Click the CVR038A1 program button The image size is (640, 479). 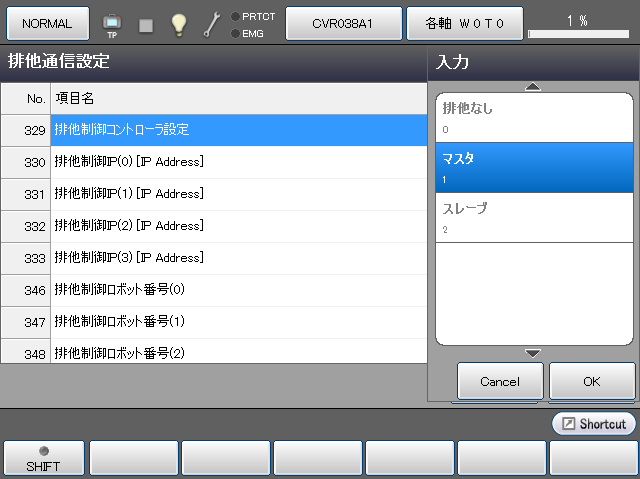(x=343, y=23)
